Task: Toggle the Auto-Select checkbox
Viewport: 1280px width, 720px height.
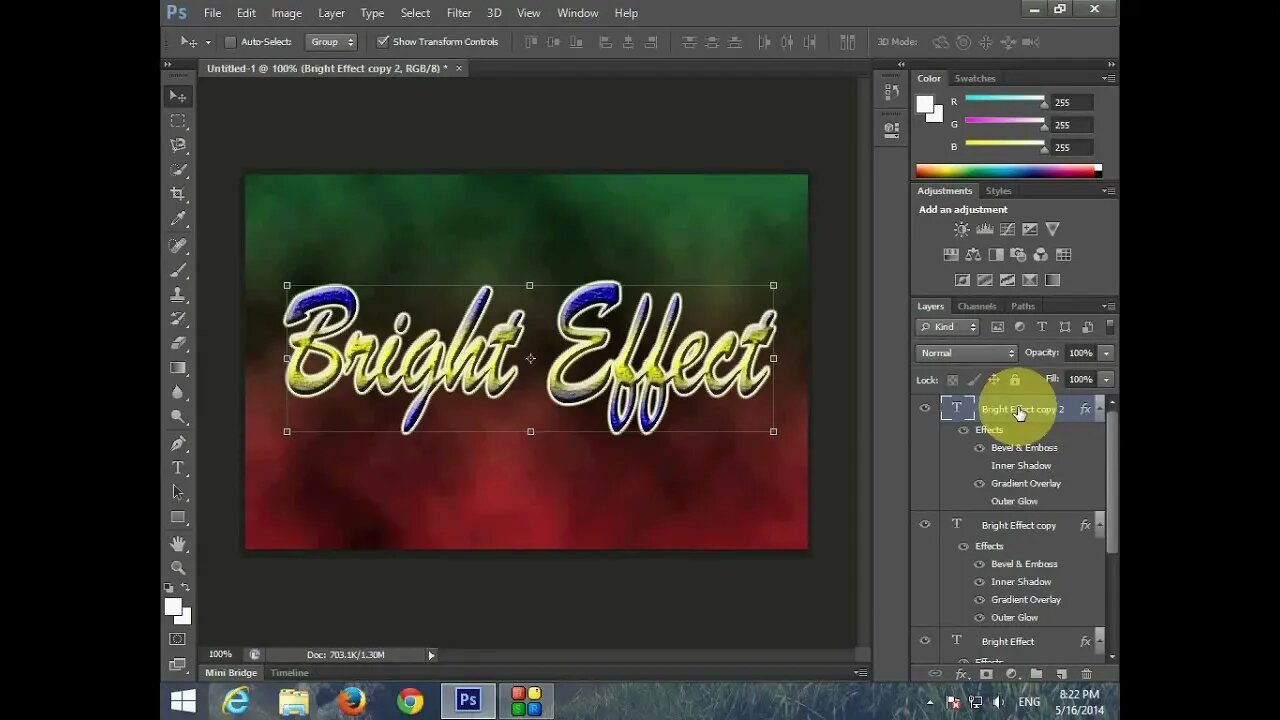Action: (230, 42)
